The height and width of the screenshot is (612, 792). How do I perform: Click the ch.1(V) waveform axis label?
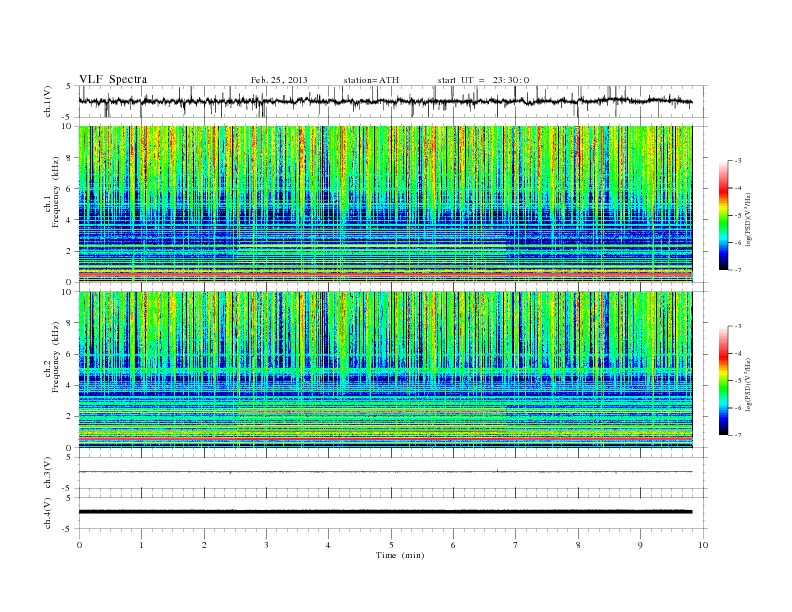[x=47, y=101]
